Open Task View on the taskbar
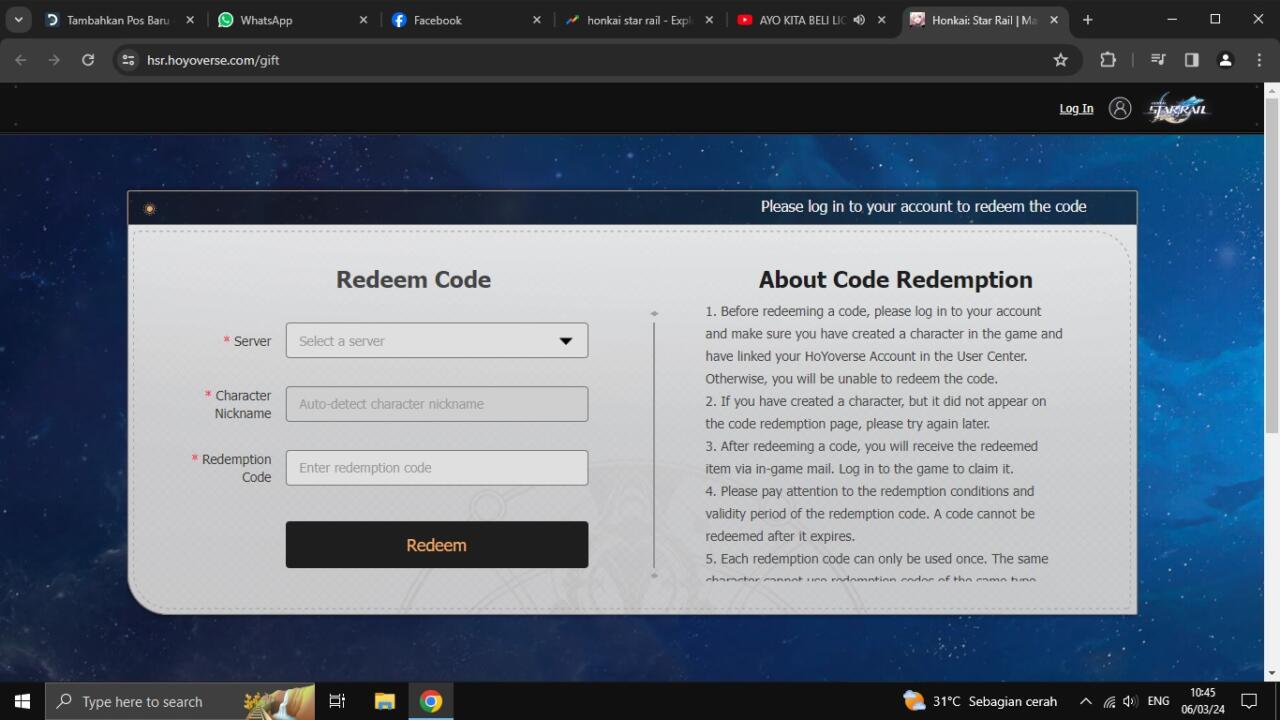This screenshot has height=720, width=1280. [x=337, y=701]
